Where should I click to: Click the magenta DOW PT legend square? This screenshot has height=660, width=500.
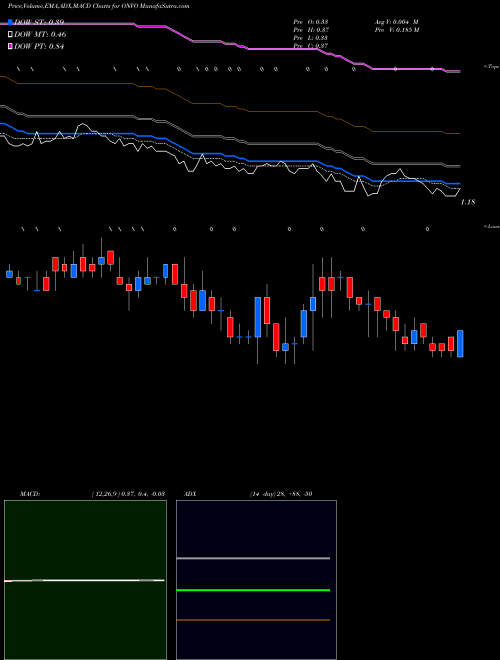pos(10,47)
